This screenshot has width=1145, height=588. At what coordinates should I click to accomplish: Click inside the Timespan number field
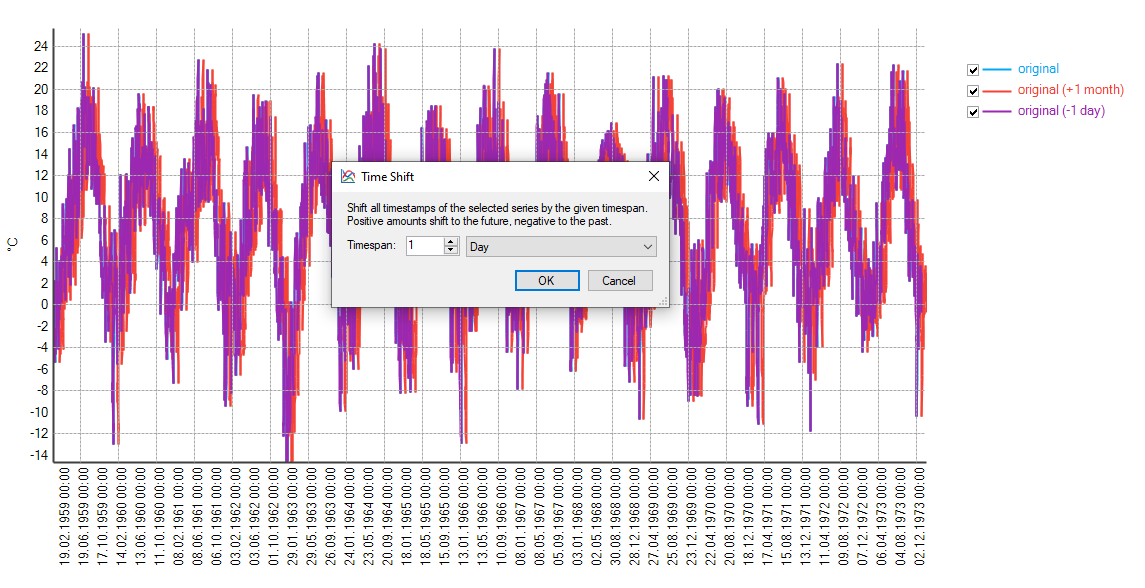tap(423, 246)
